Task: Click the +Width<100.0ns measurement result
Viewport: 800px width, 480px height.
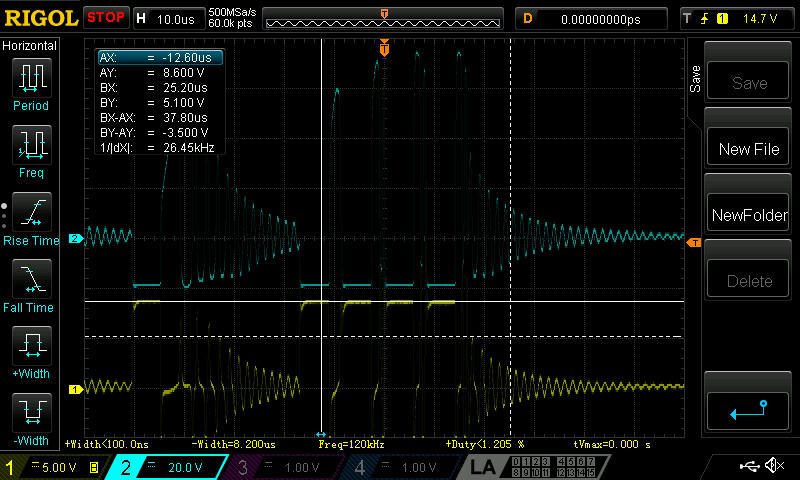Action: (x=107, y=444)
